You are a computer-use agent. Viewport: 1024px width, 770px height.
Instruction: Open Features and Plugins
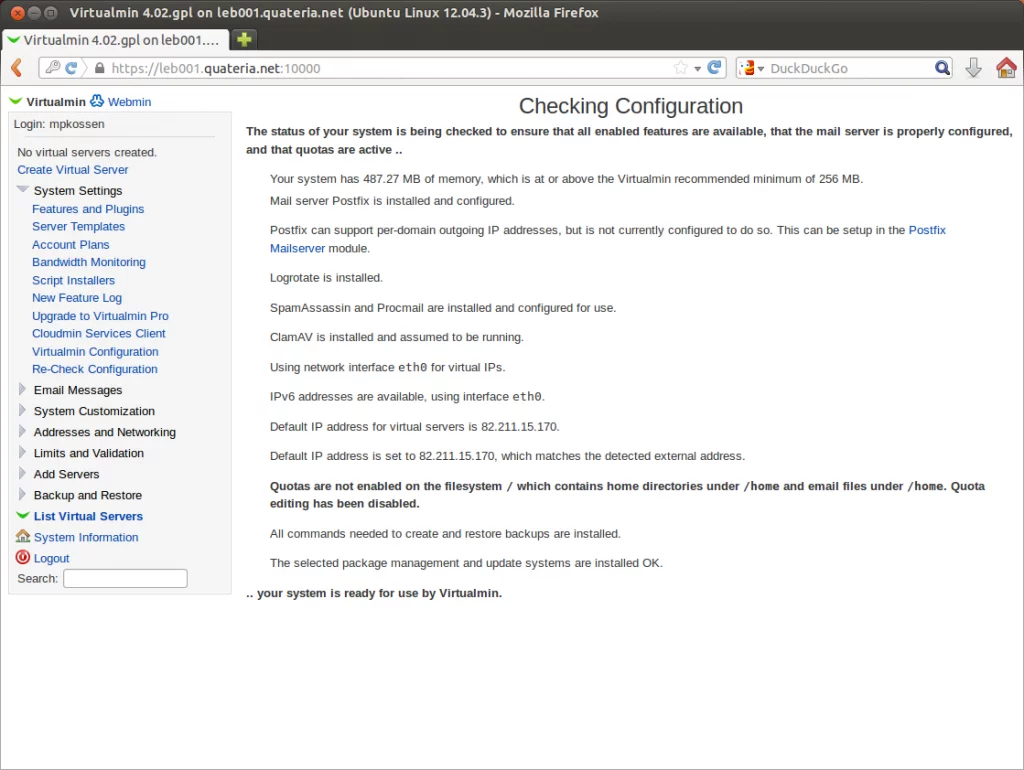(88, 209)
